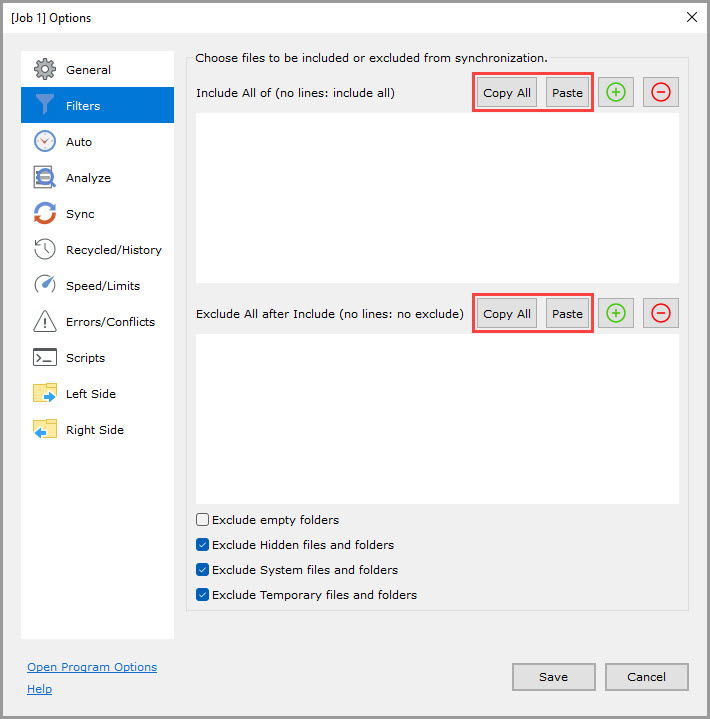Open the Speed/Limits section
This screenshot has height=719, width=710.
tap(102, 286)
